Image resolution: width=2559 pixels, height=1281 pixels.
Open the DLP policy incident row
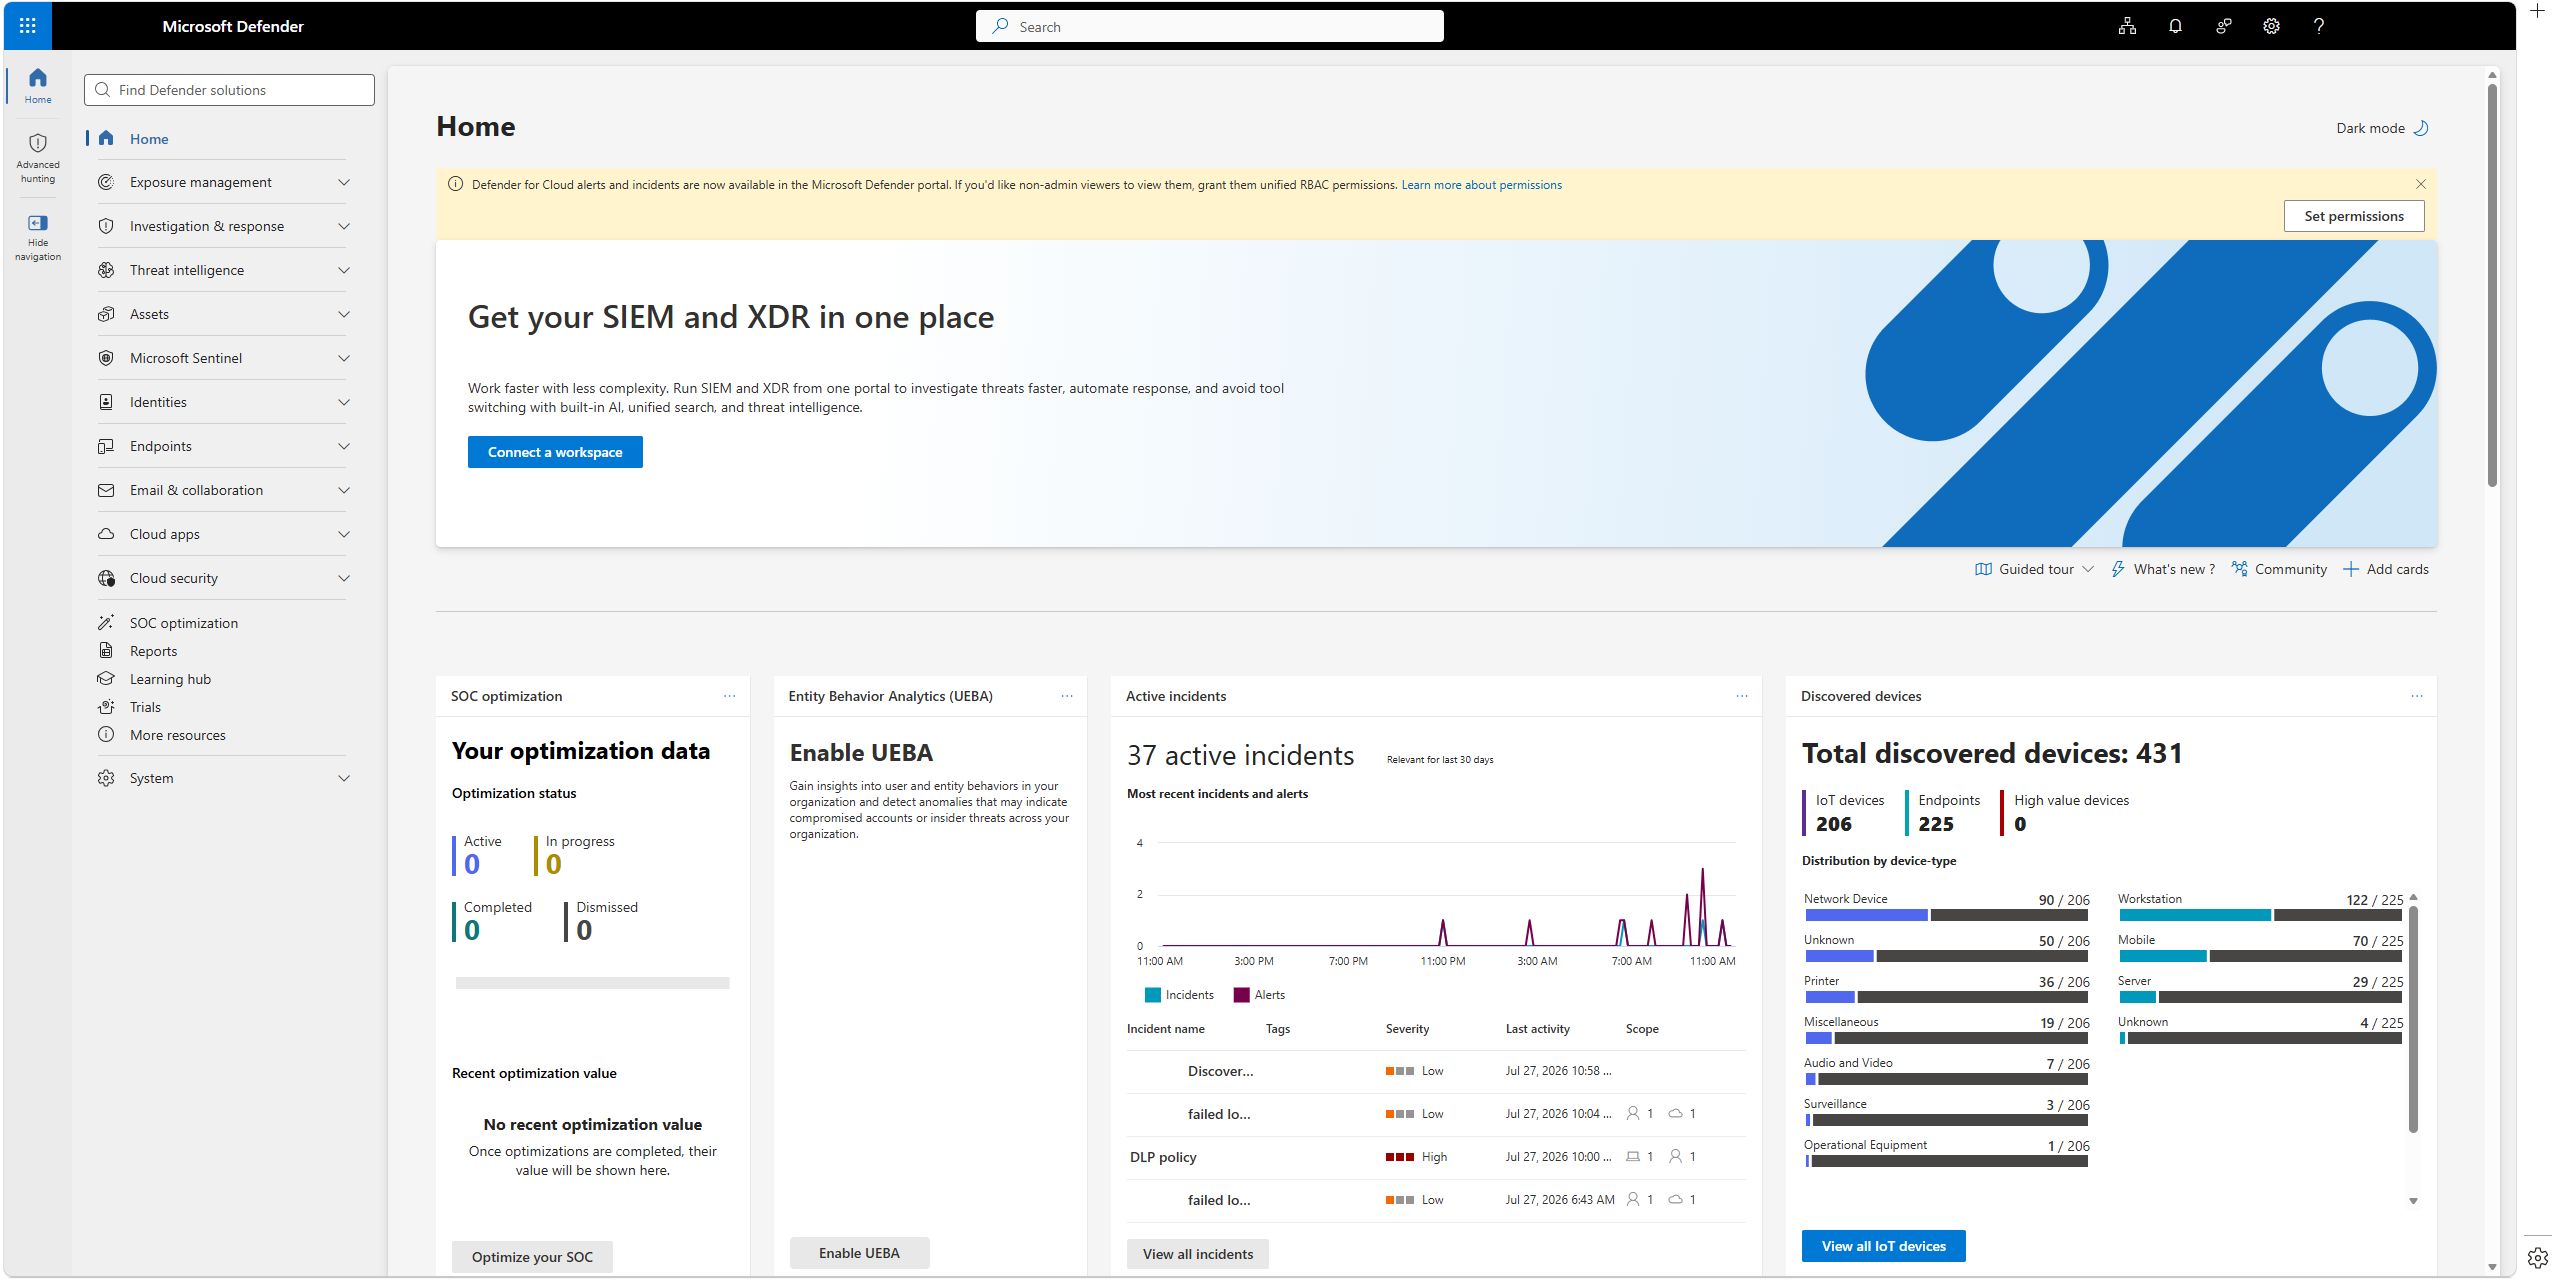click(x=1436, y=1157)
